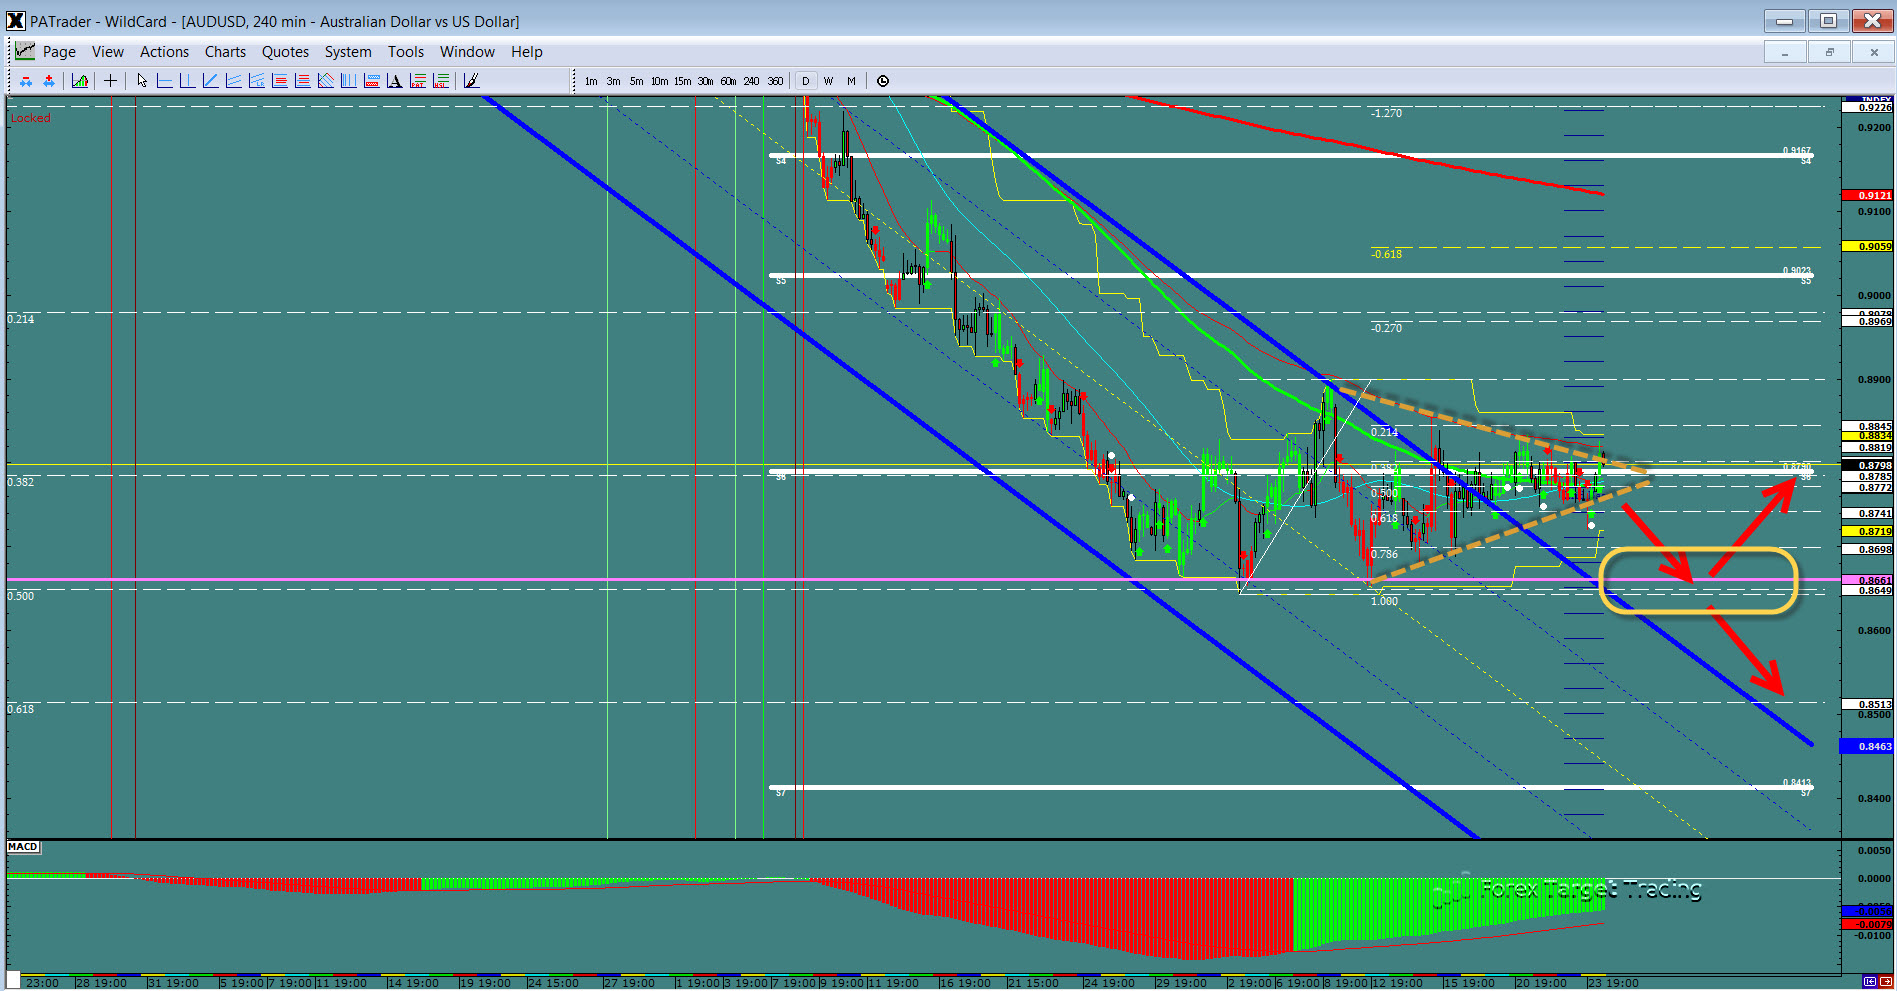The width and height of the screenshot is (1897, 991).
Task: Click the chart icon beside Page menu
Action: pos(25,51)
